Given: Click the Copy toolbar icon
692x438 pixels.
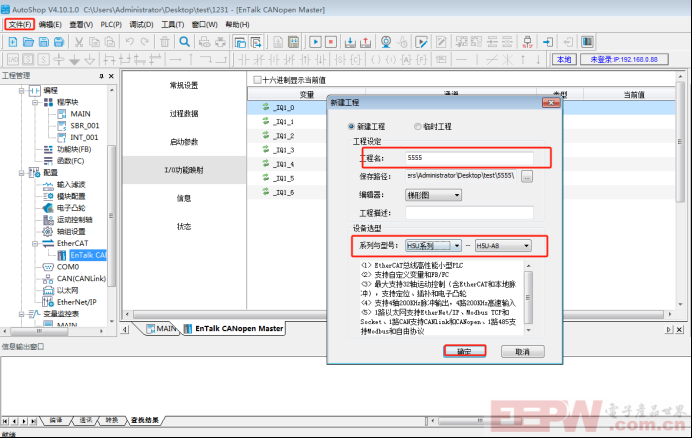Looking at the screenshot, I should pos(94,42).
